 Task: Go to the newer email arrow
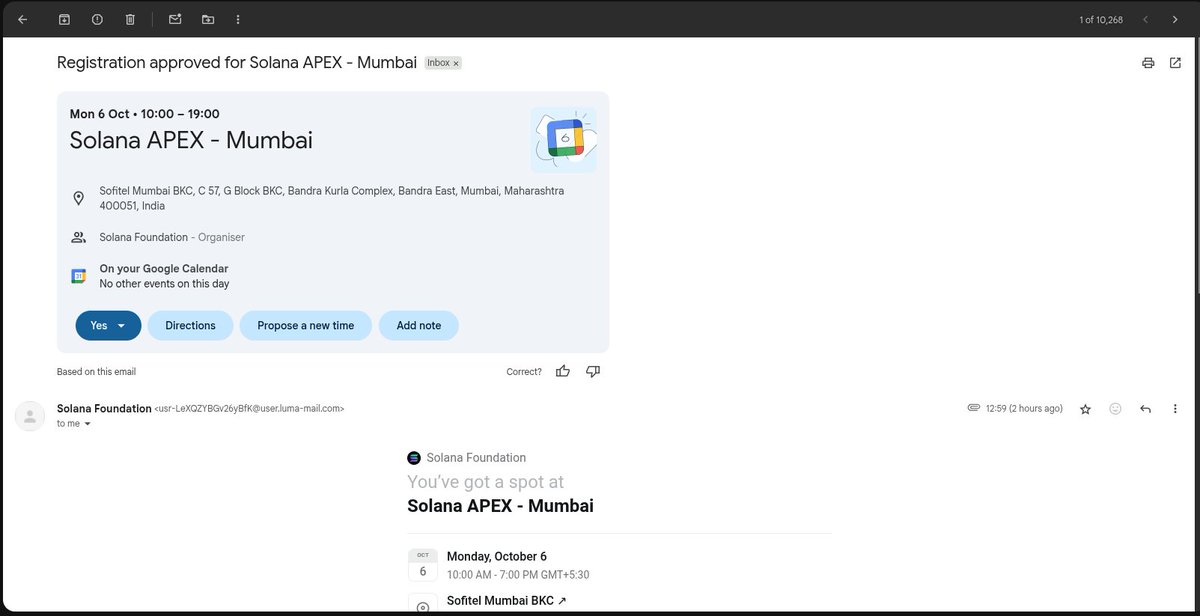pyautogui.click(x=1146, y=19)
